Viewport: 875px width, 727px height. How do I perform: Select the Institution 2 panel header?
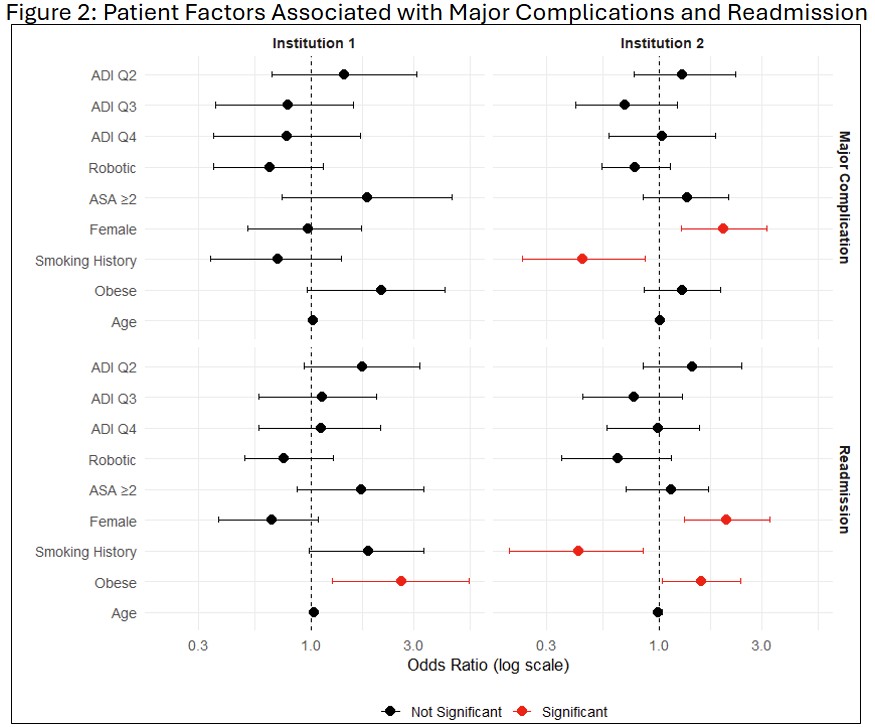point(662,43)
